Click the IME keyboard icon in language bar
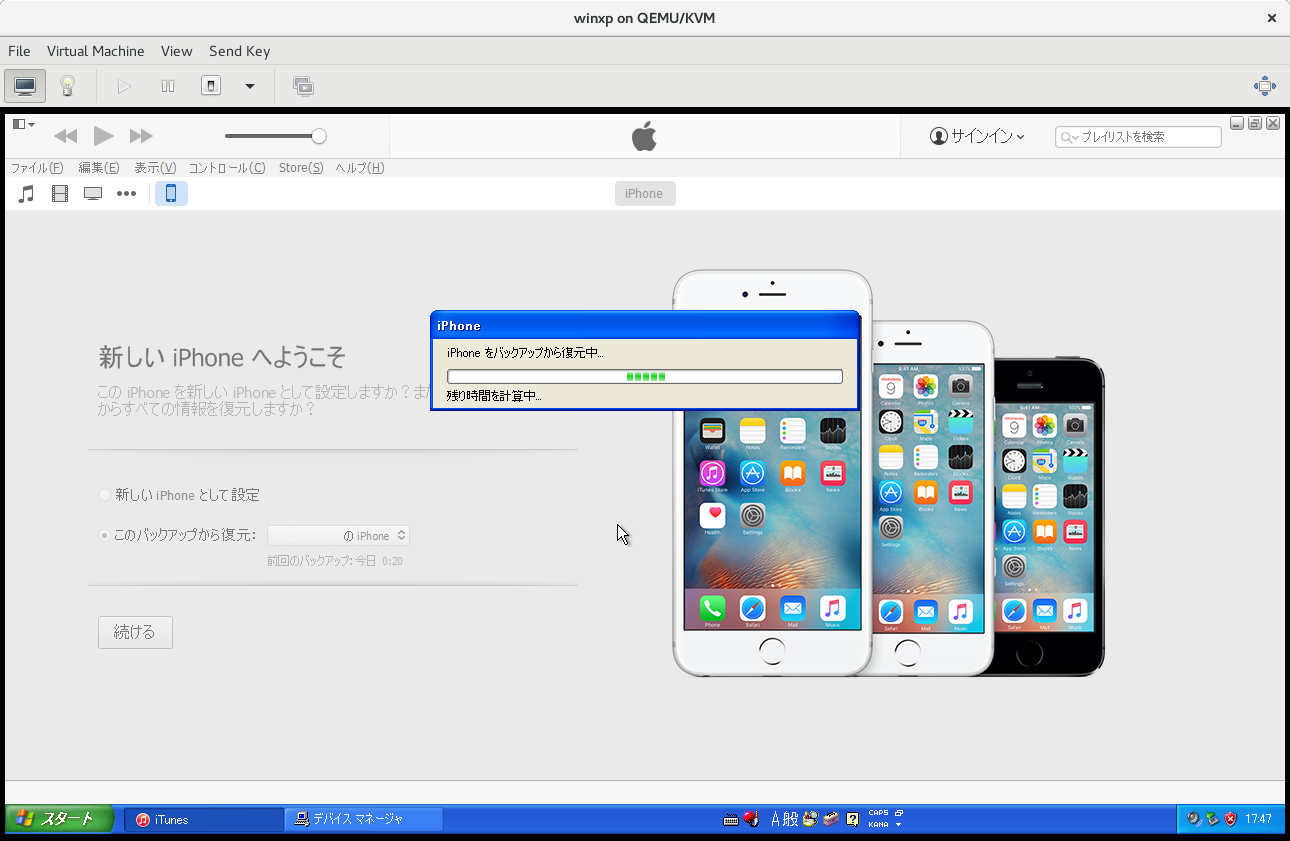Viewport: 1290px width, 841px height. tap(731, 819)
